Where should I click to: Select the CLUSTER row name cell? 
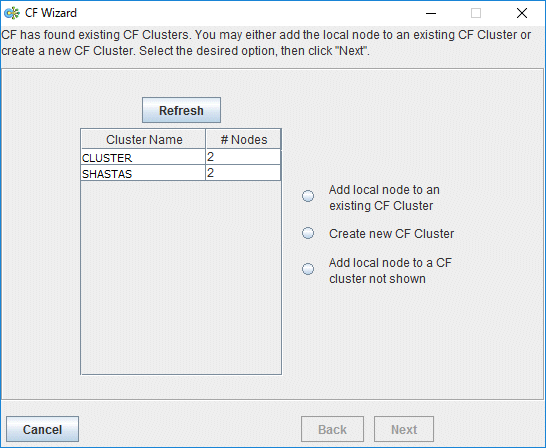pos(143,157)
